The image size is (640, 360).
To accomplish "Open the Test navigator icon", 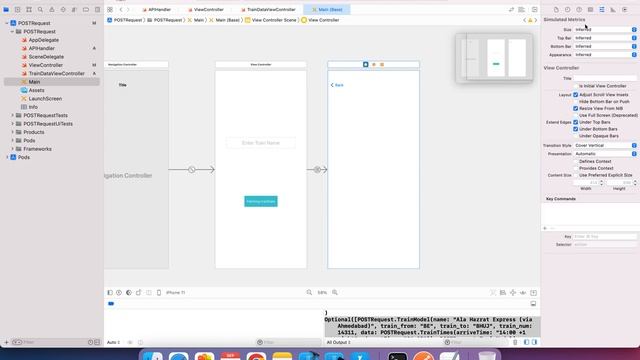I will click(63, 9).
